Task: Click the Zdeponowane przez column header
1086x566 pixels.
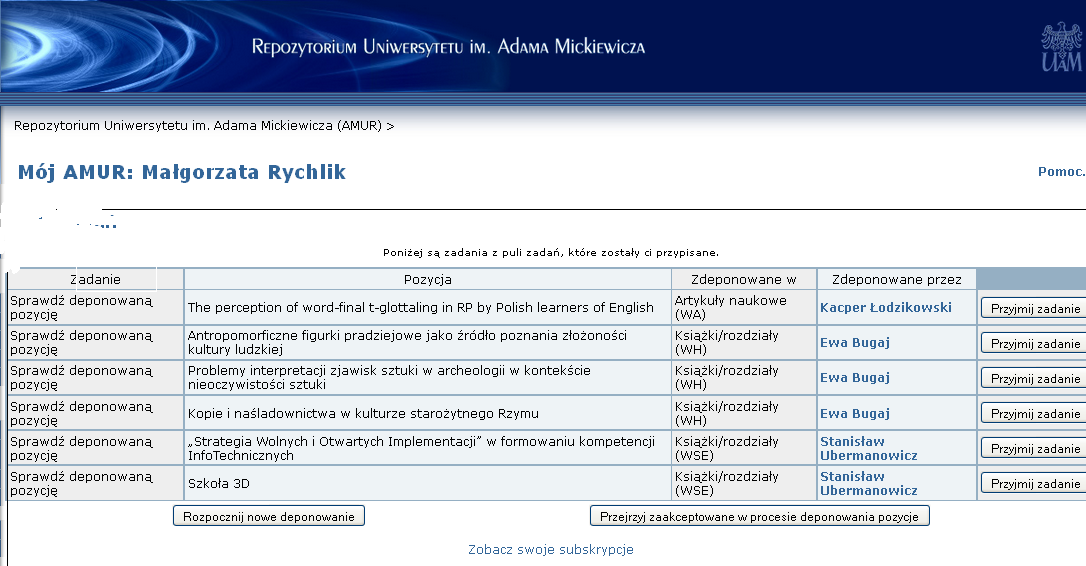Action: tap(897, 279)
